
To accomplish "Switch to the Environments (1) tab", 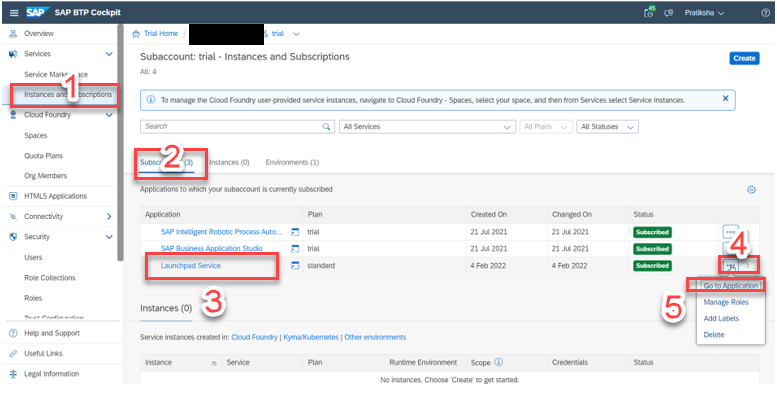I will (x=292, y=163).
